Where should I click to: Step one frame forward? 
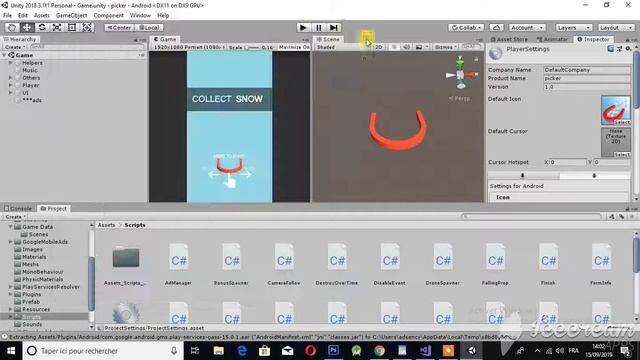pos(333,27)
